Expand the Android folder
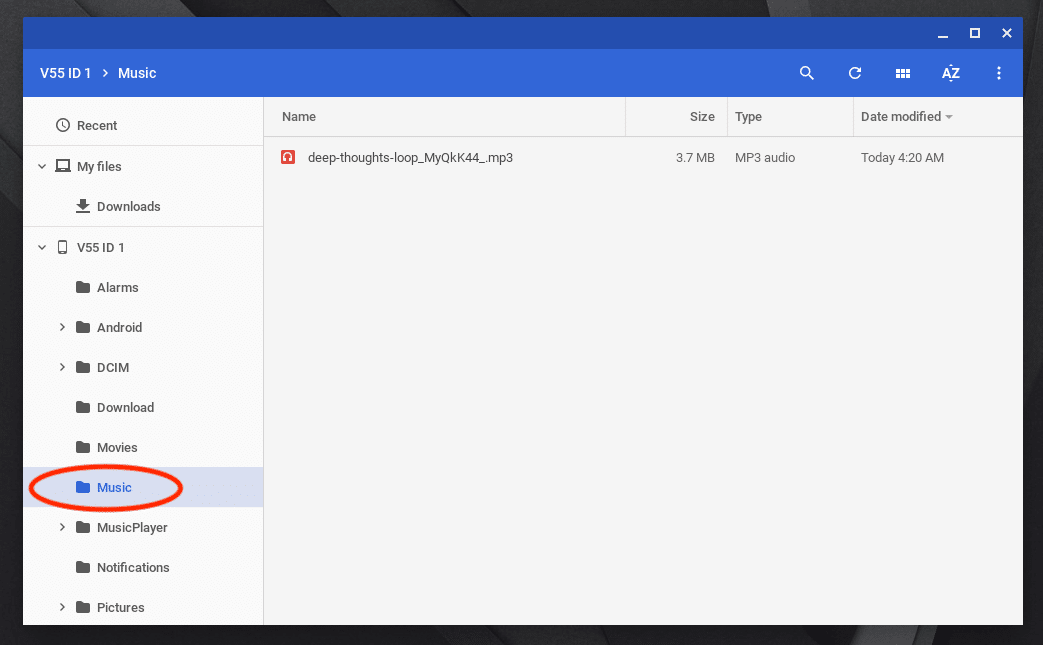This screenshot has width=1043, height=645. click(x=62, y=327)
